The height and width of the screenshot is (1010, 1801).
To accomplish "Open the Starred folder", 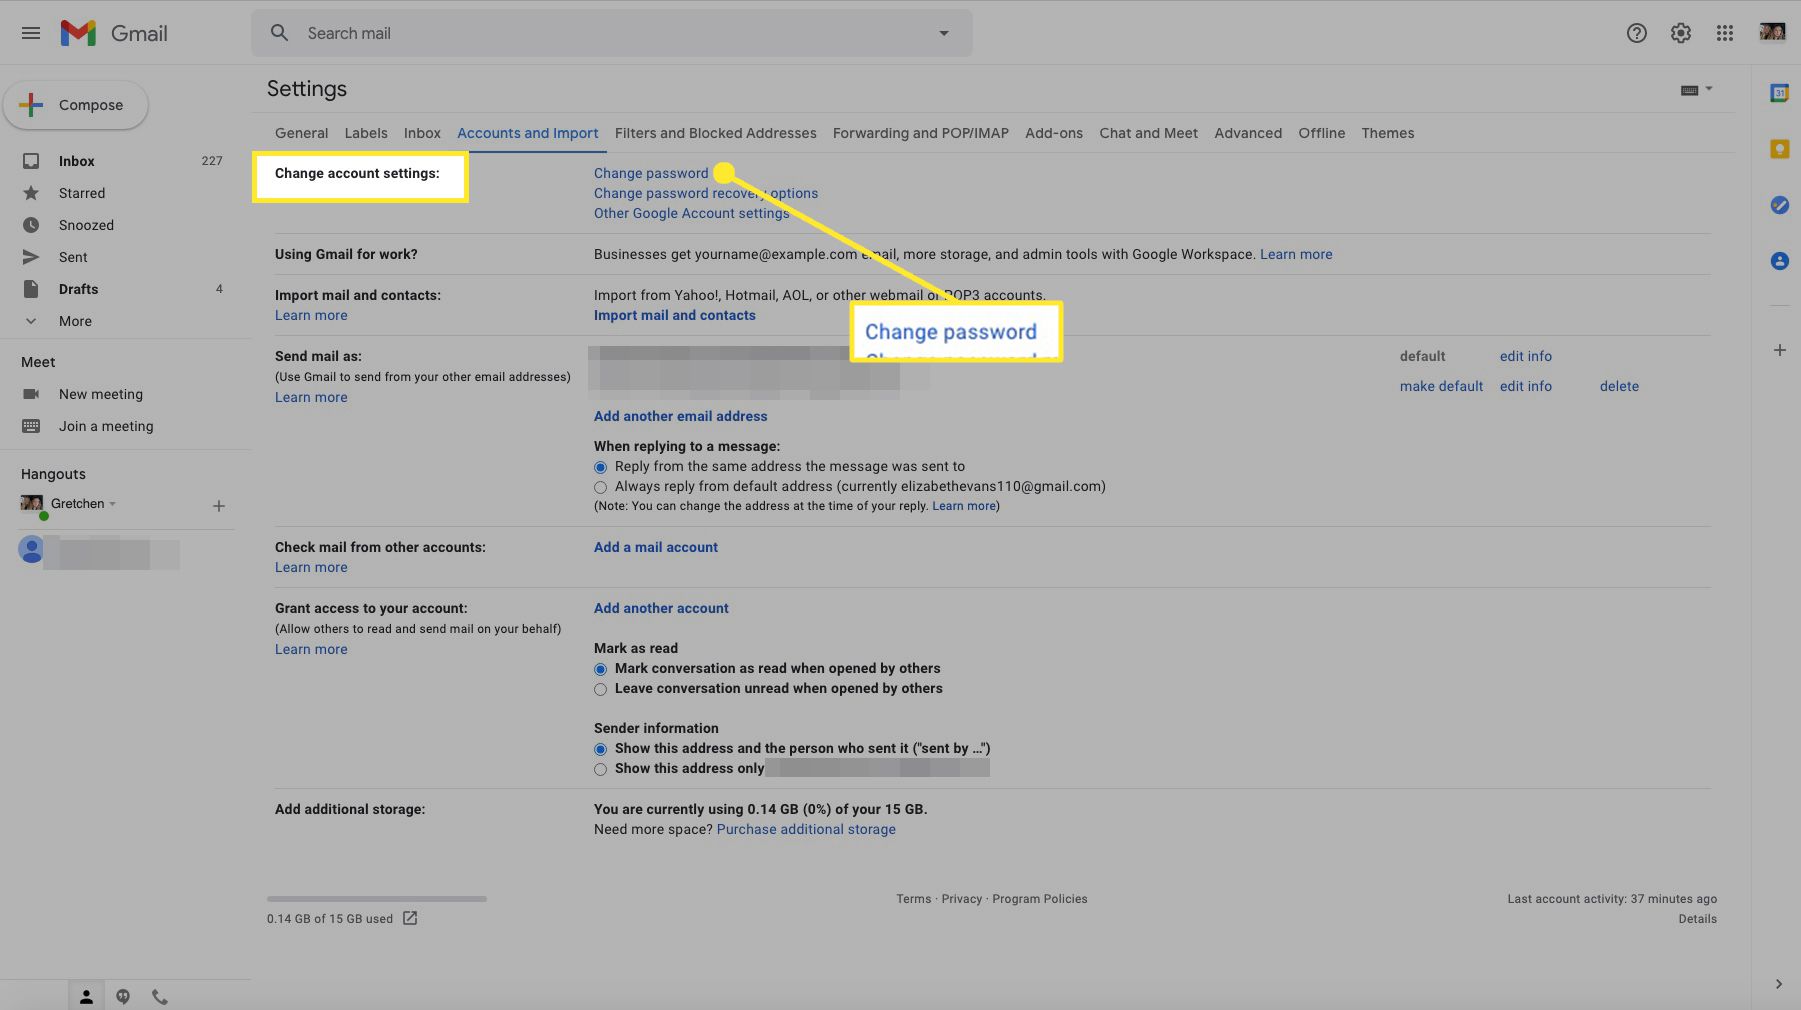I will 81,193.
